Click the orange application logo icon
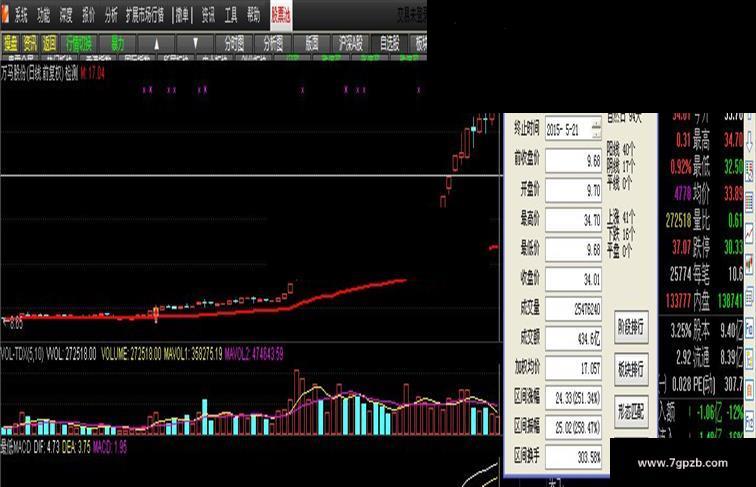Screen dimensions: 756x487 coord(5,14)
